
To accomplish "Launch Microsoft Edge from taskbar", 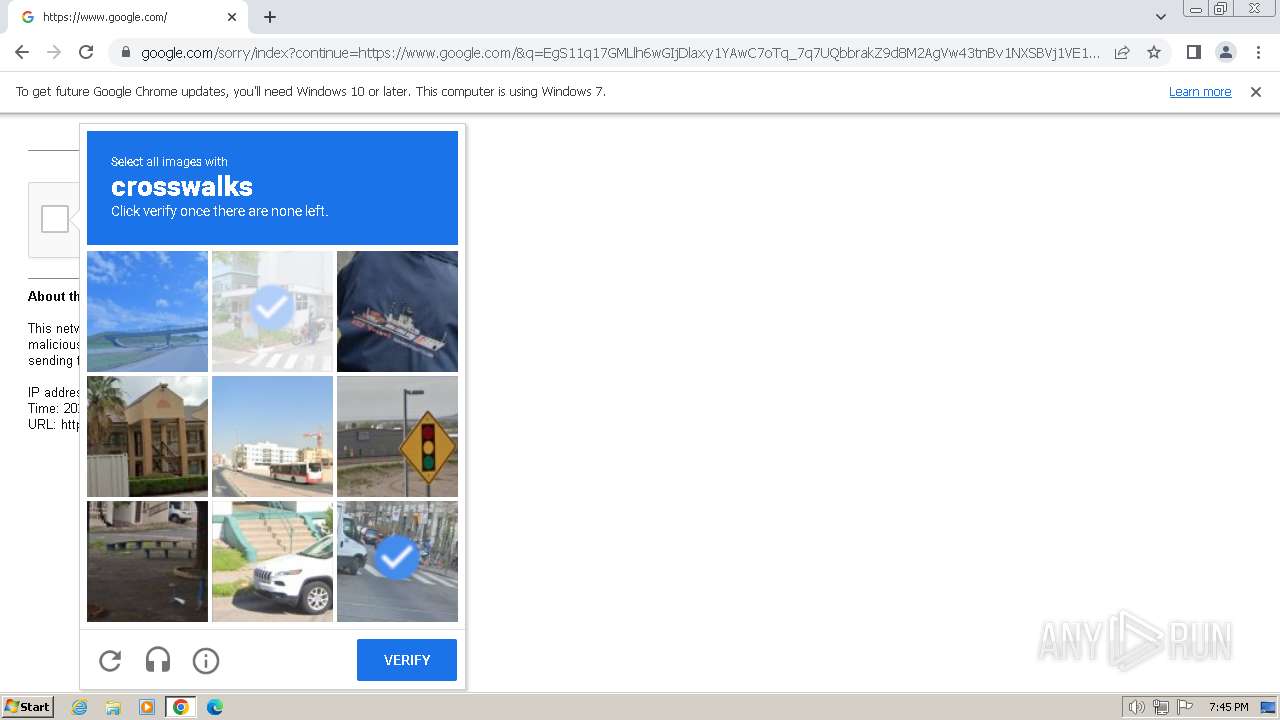I will click(x=215, y=707).
